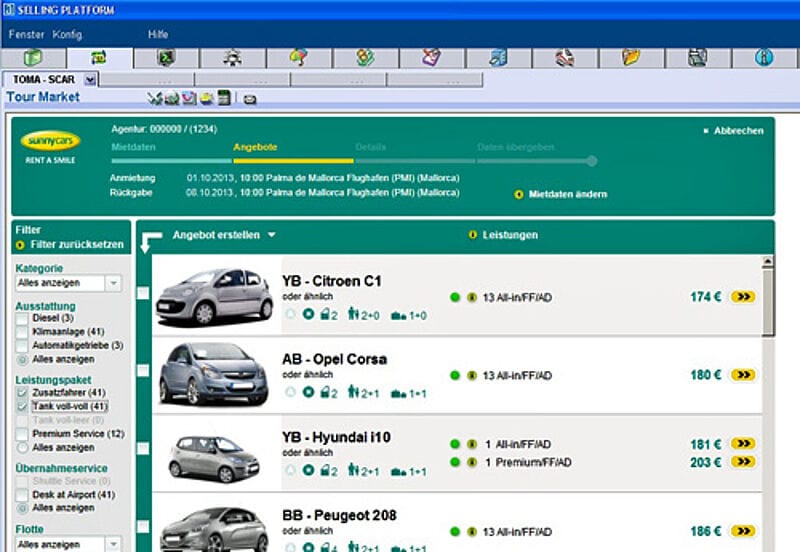Click info icon next to Opel Corsa 13 All-in/FF/AD
This screenshot has width=800, height=552.
[x=472, y=375]
